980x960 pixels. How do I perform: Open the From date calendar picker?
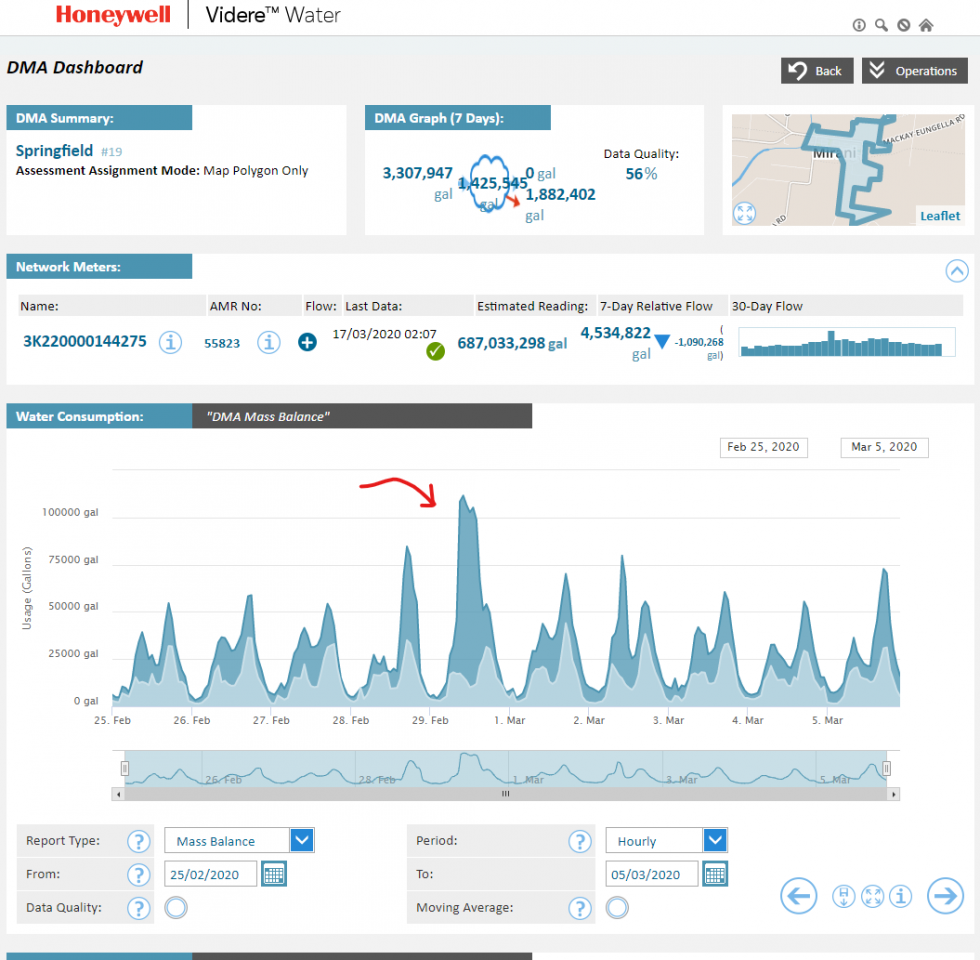point(274,874)
